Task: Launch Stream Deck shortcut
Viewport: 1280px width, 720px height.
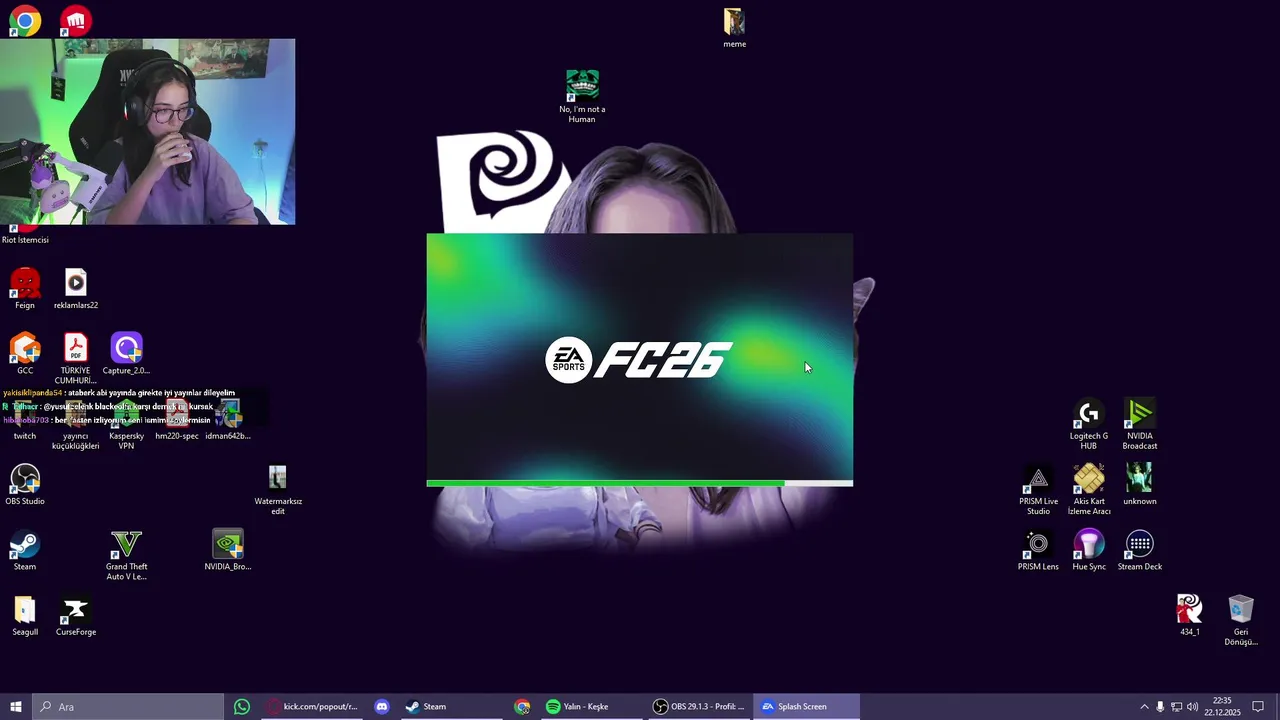Action: (1139, 550)
